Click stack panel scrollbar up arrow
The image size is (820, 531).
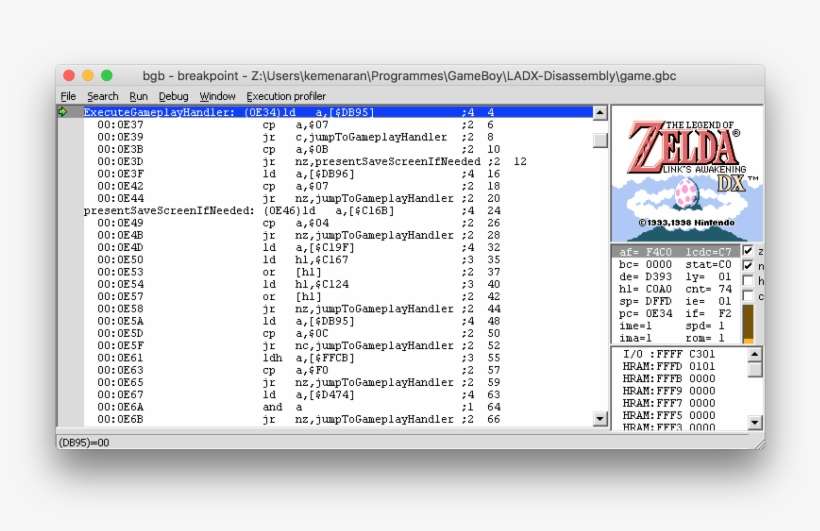755,354
